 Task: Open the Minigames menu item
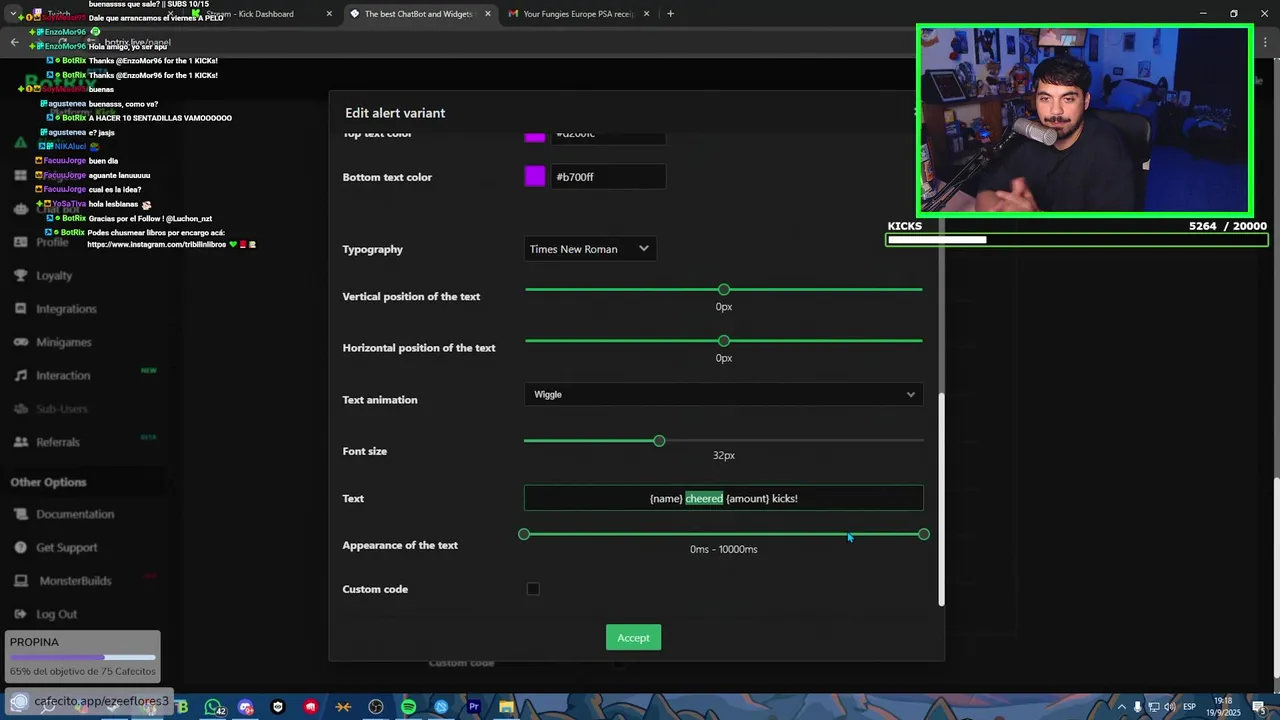click(63, 342)
